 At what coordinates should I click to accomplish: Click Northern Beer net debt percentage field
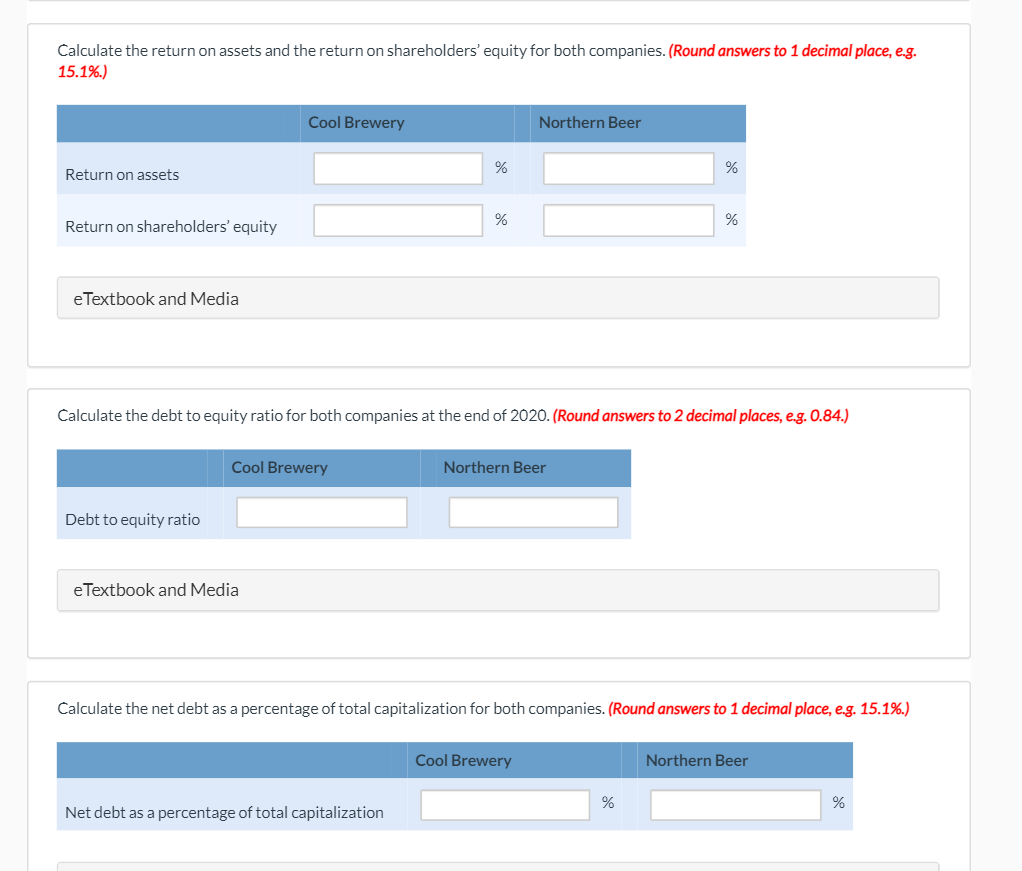(735, 805)
